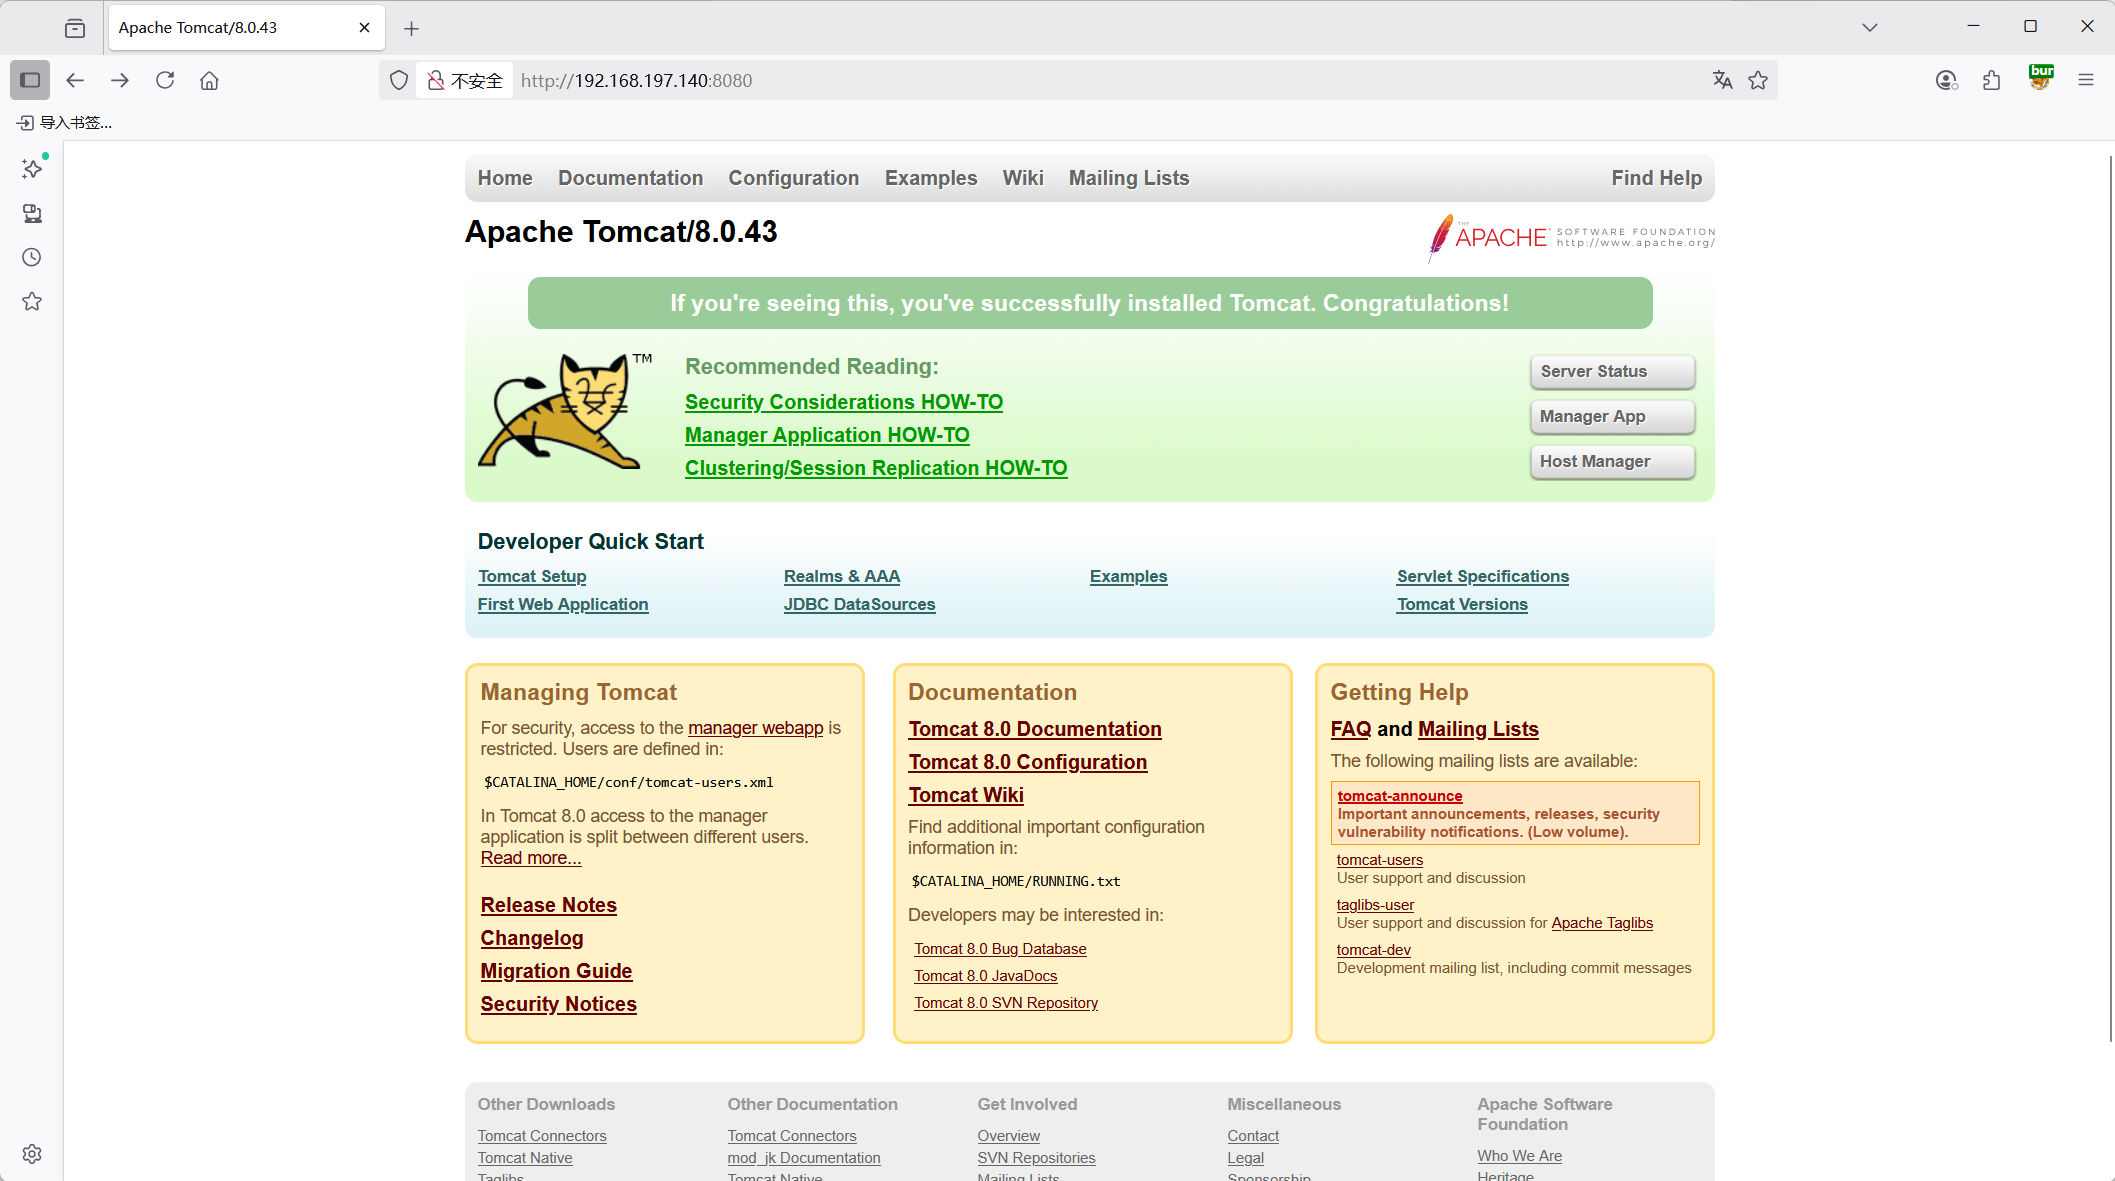Viewport: 2115px width, 1181px height.
Task: Reload the current page
Action: tap(165, 80)
